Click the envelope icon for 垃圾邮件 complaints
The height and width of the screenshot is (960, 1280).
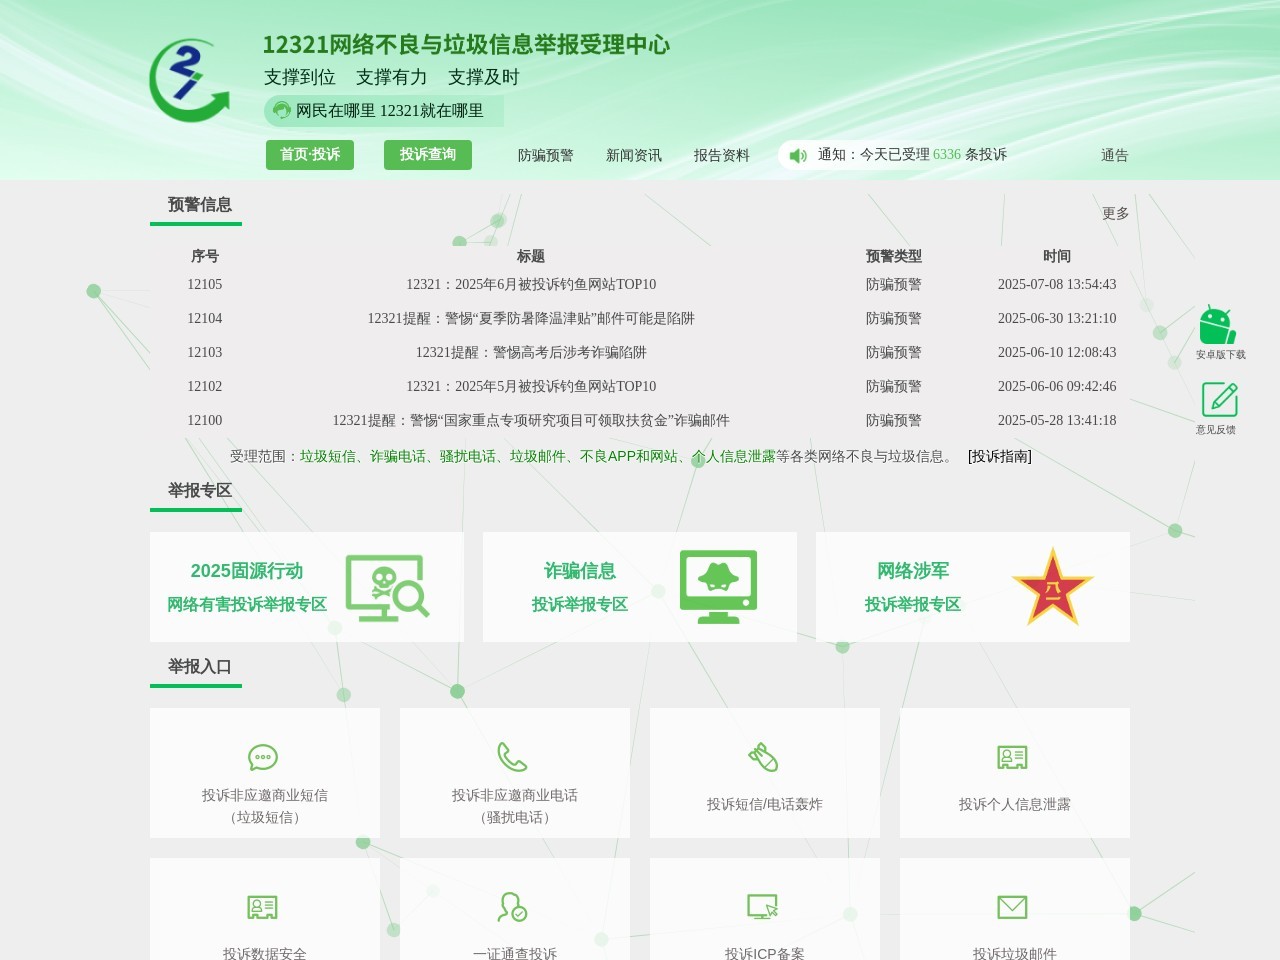tap(1013, 906)
